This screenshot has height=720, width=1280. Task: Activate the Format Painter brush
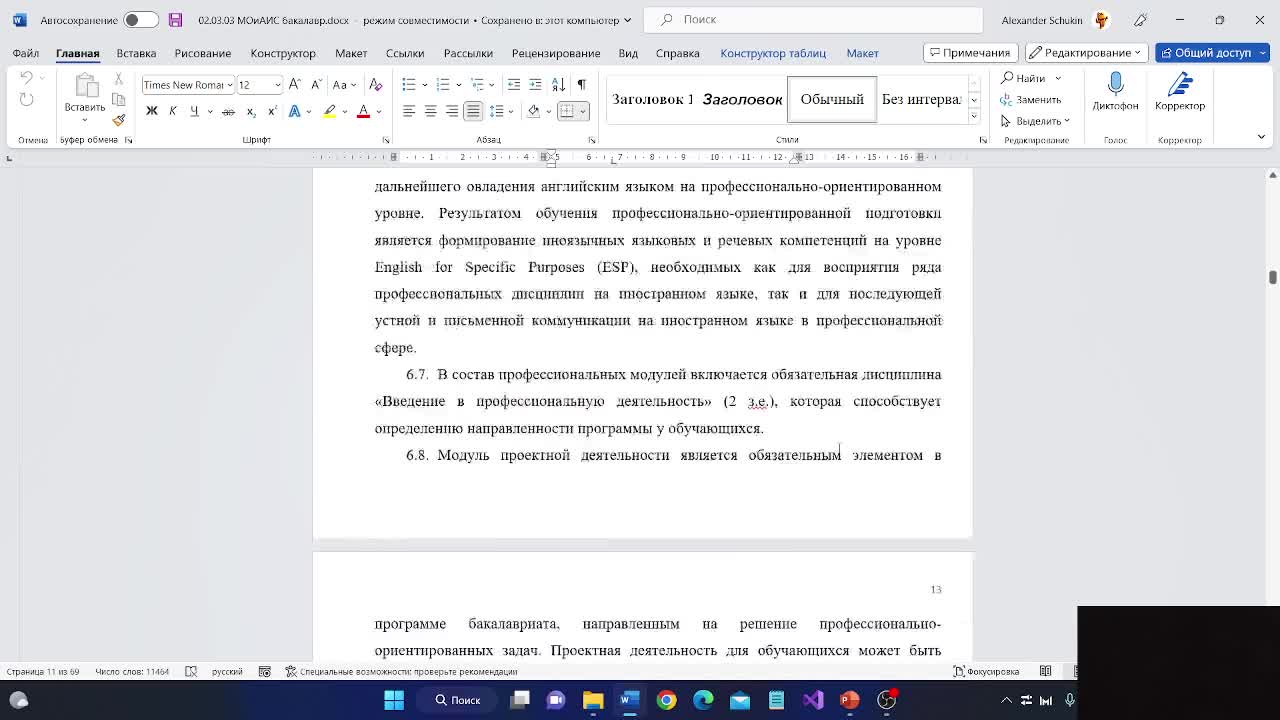[x=118, y=120]
